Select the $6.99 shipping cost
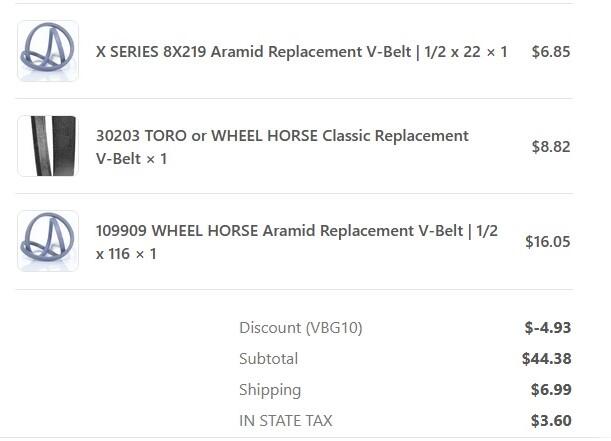 coord(551,389)
